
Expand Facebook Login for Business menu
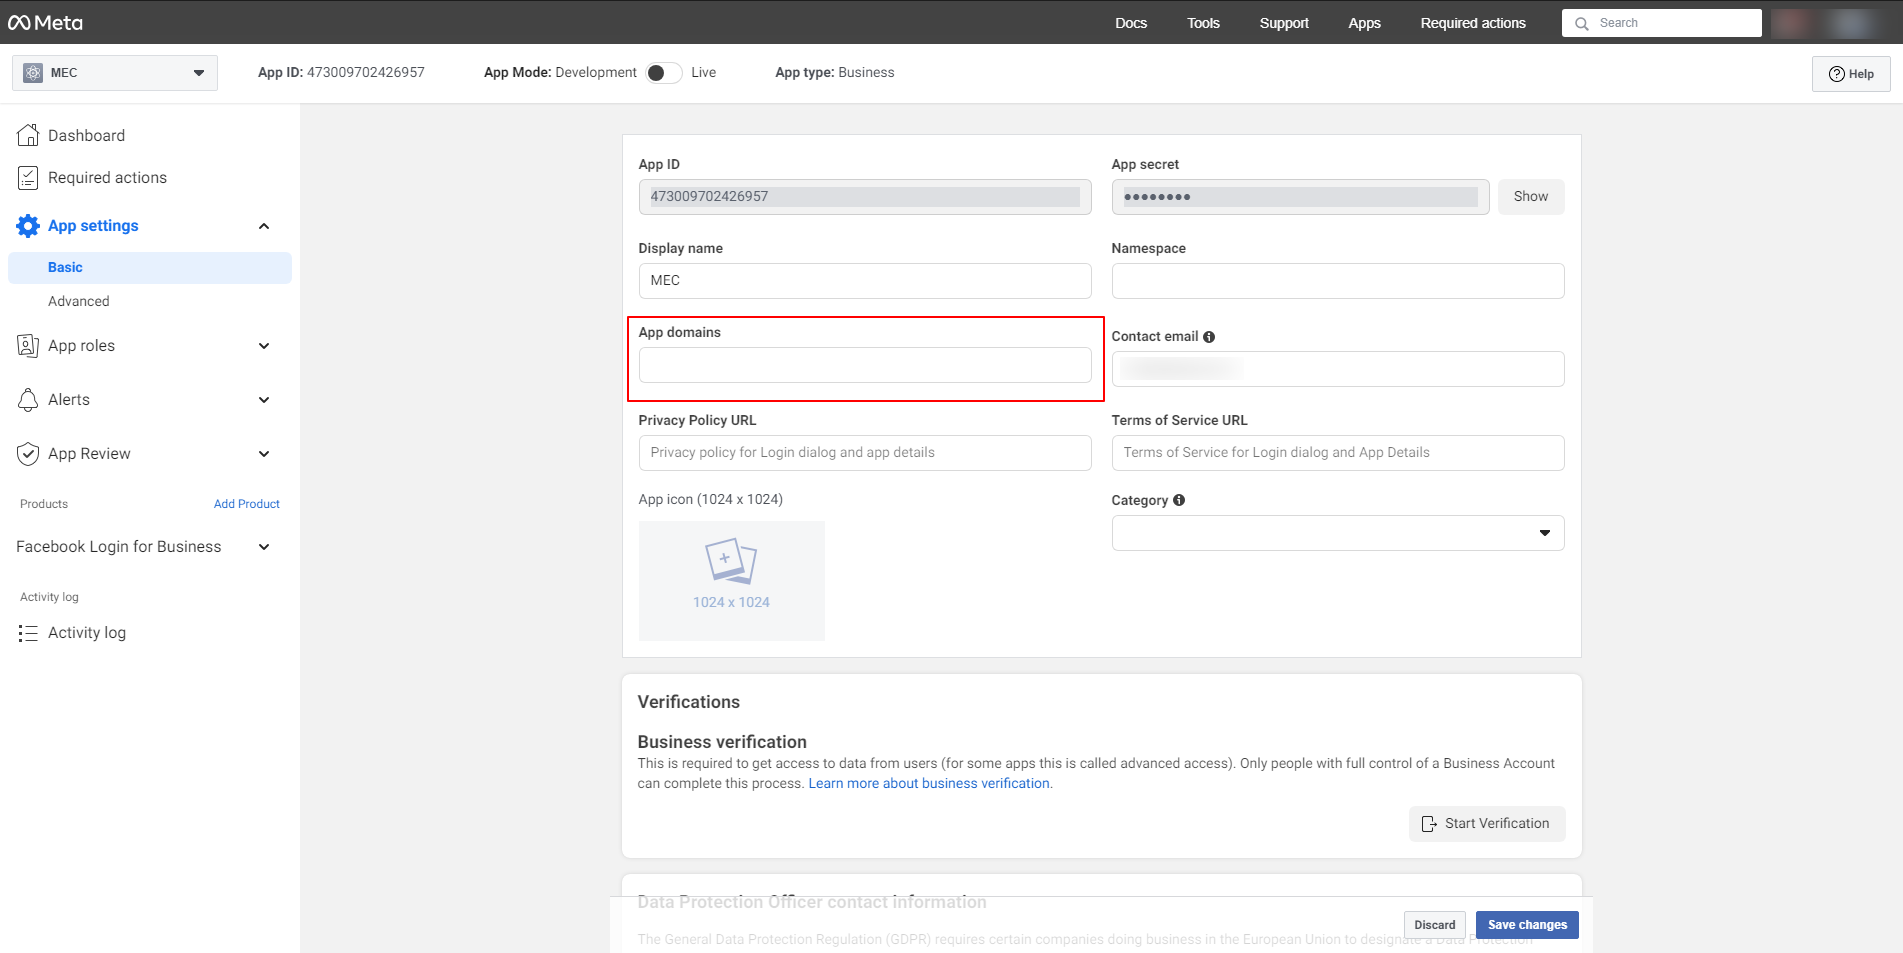(x=264, y=547)
